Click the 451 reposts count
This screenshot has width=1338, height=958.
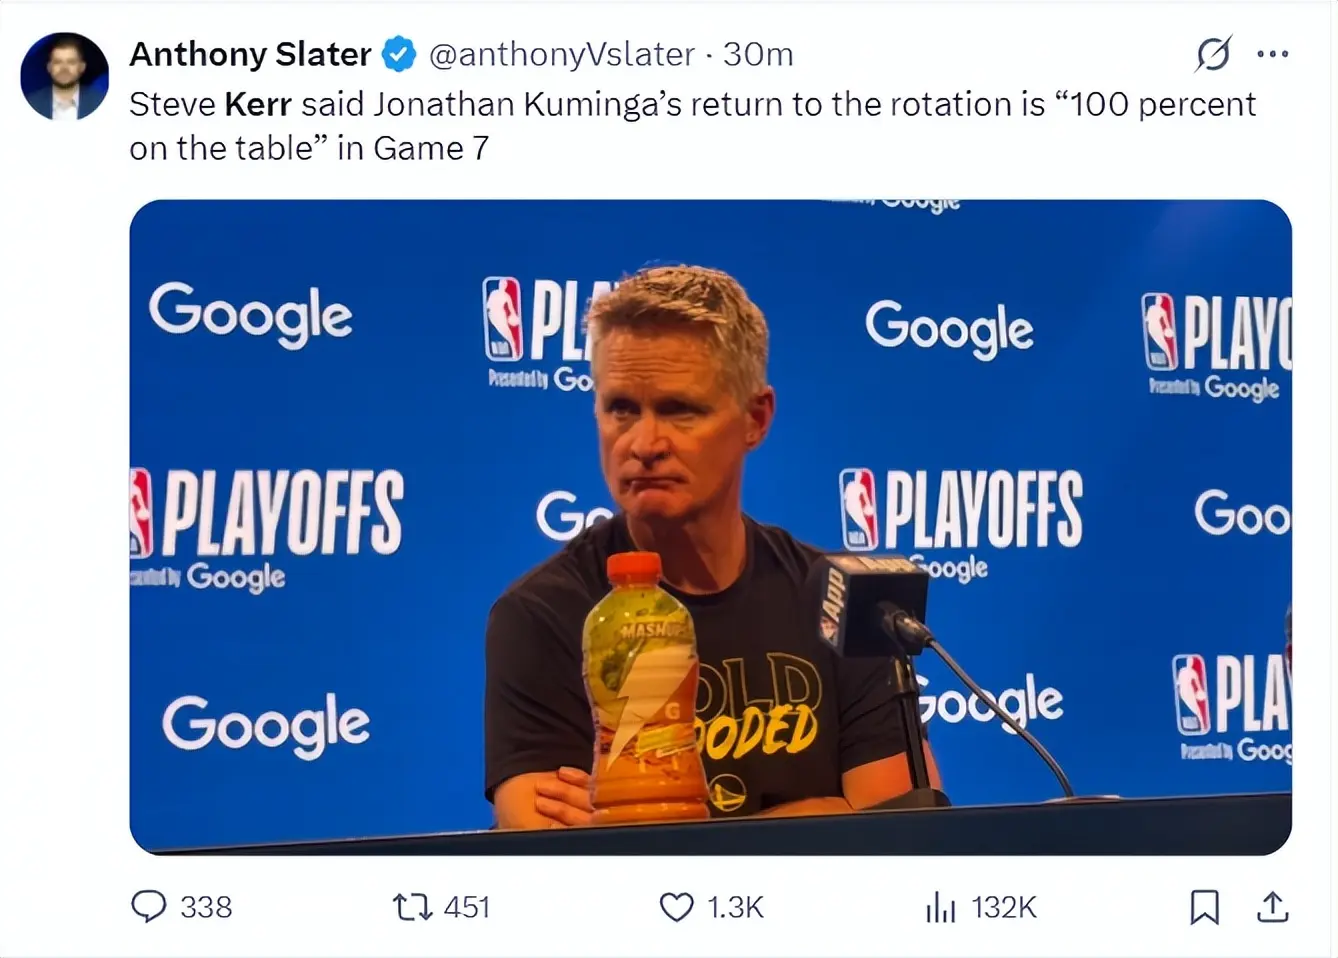(x=467, y=907)
